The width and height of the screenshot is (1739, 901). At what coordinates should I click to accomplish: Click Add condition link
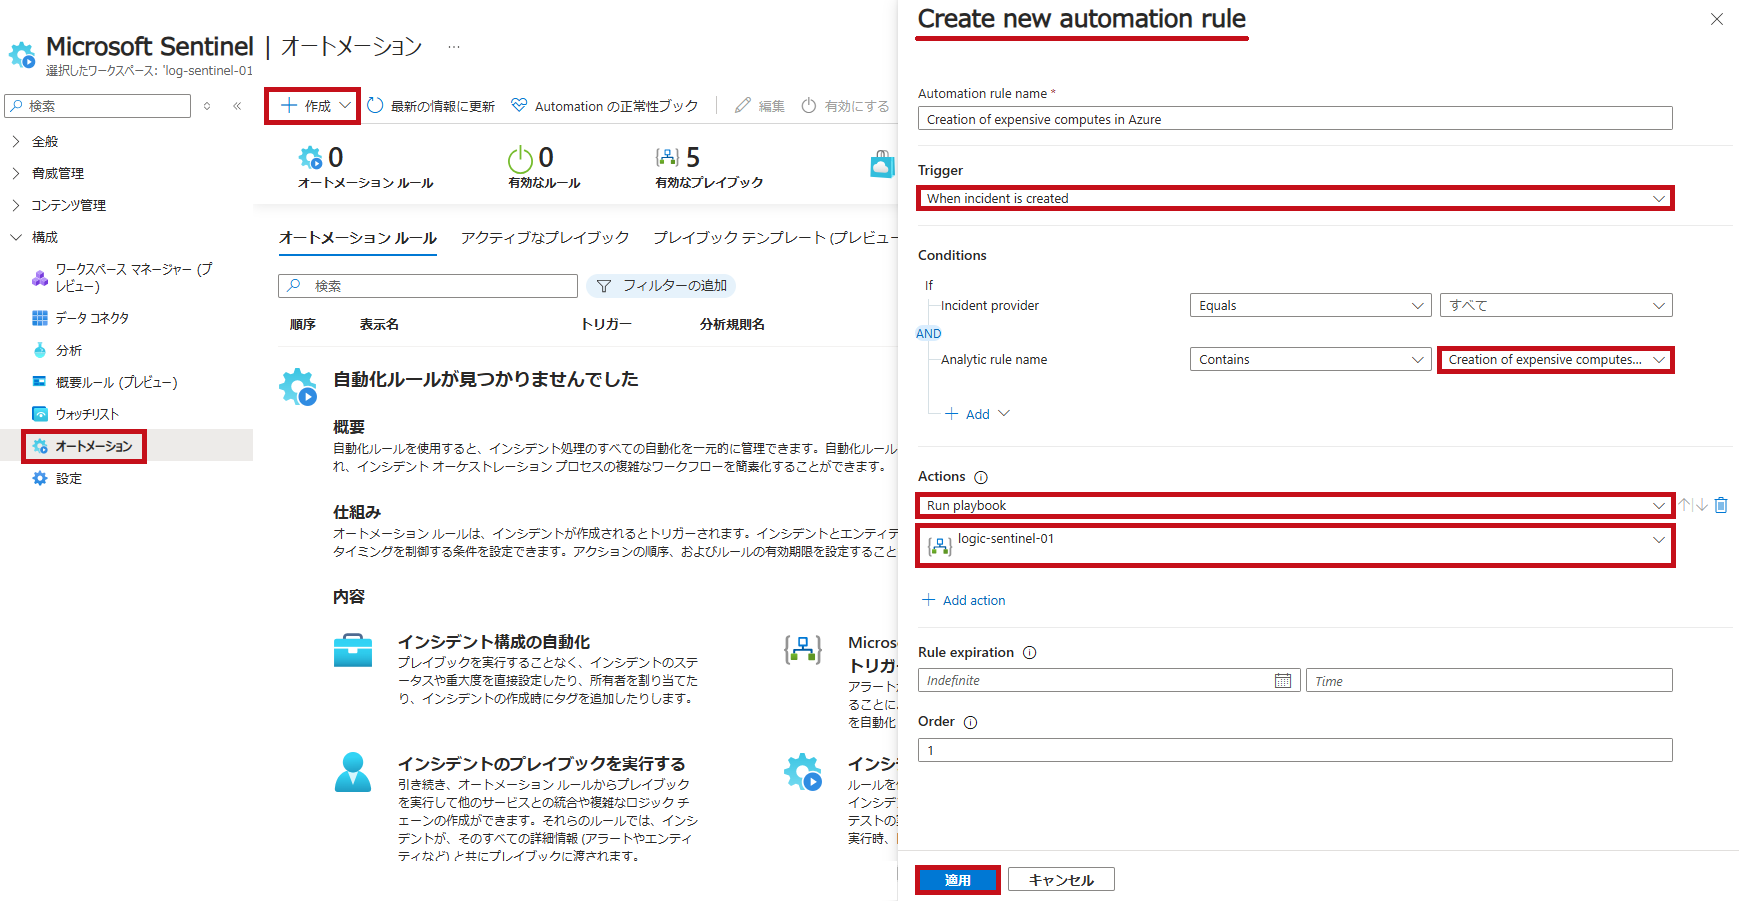pyautogui.click(x=978, y=414)
